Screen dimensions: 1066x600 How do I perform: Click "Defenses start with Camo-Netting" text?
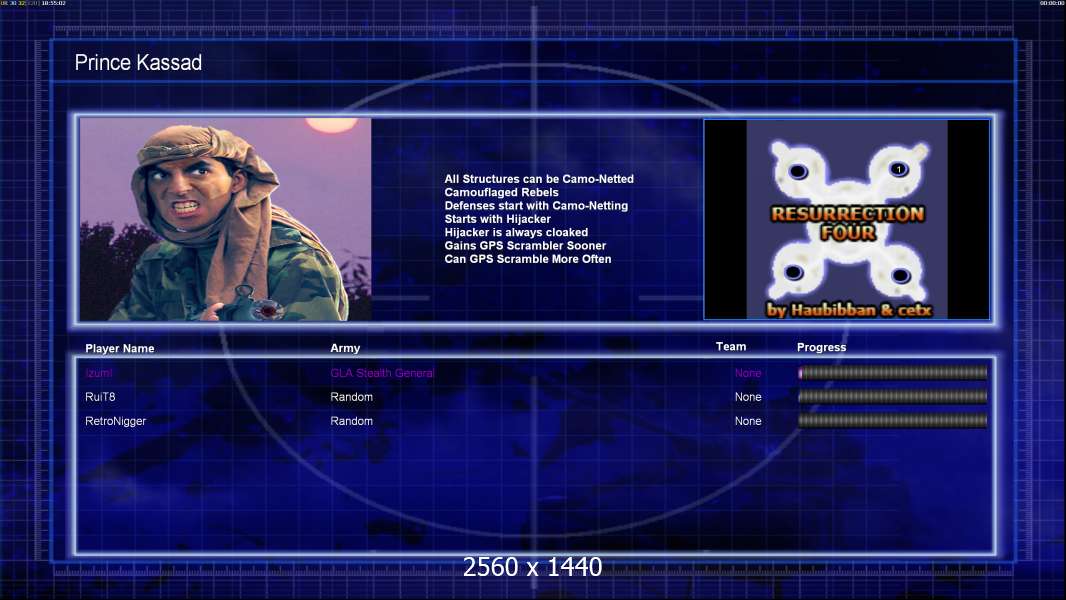point(536,205)
